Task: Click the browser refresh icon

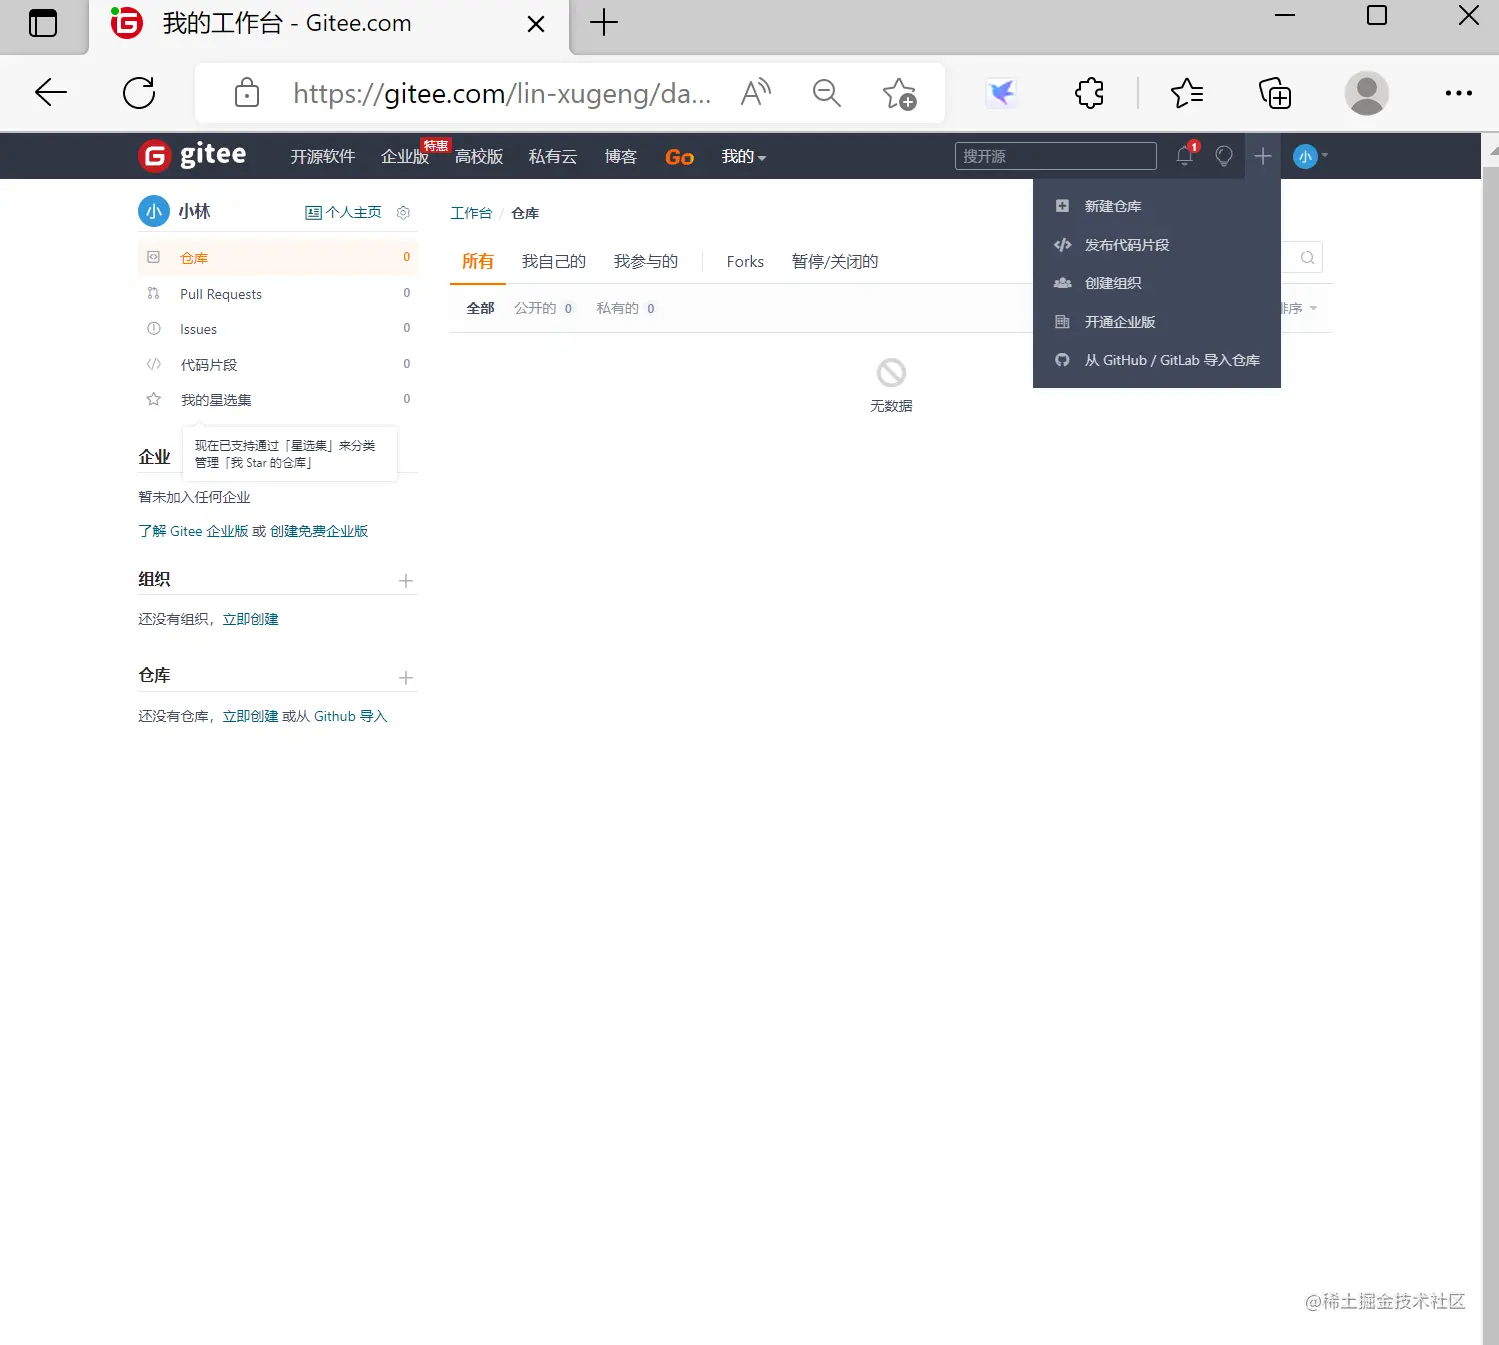Action: (x=139, y=93)
